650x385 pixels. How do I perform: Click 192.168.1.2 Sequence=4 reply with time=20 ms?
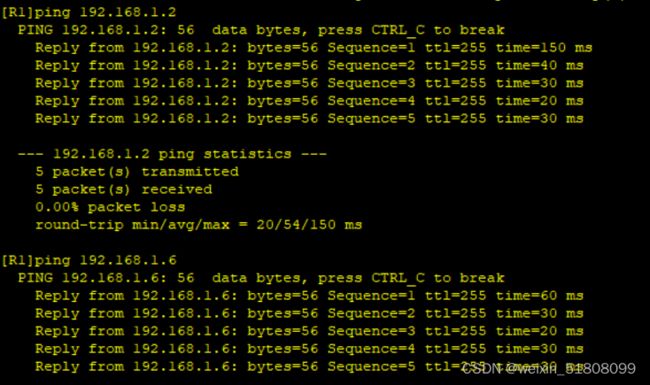click(x=309, y=101)
